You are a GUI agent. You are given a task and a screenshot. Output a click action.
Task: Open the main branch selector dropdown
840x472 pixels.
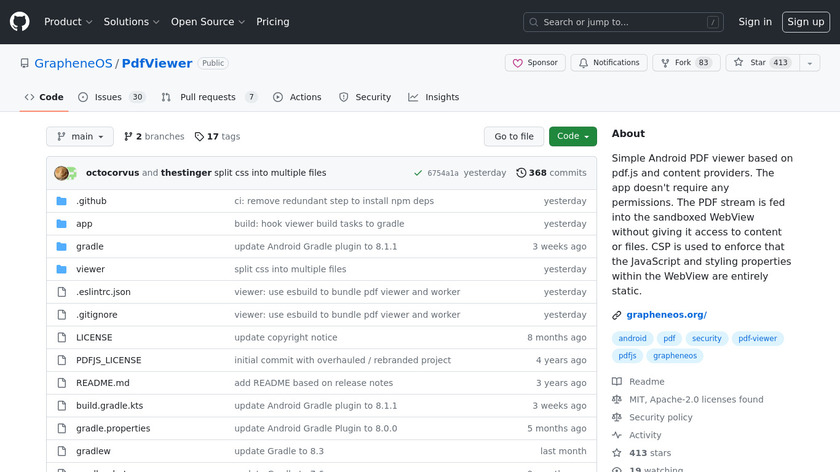point(80,137)
